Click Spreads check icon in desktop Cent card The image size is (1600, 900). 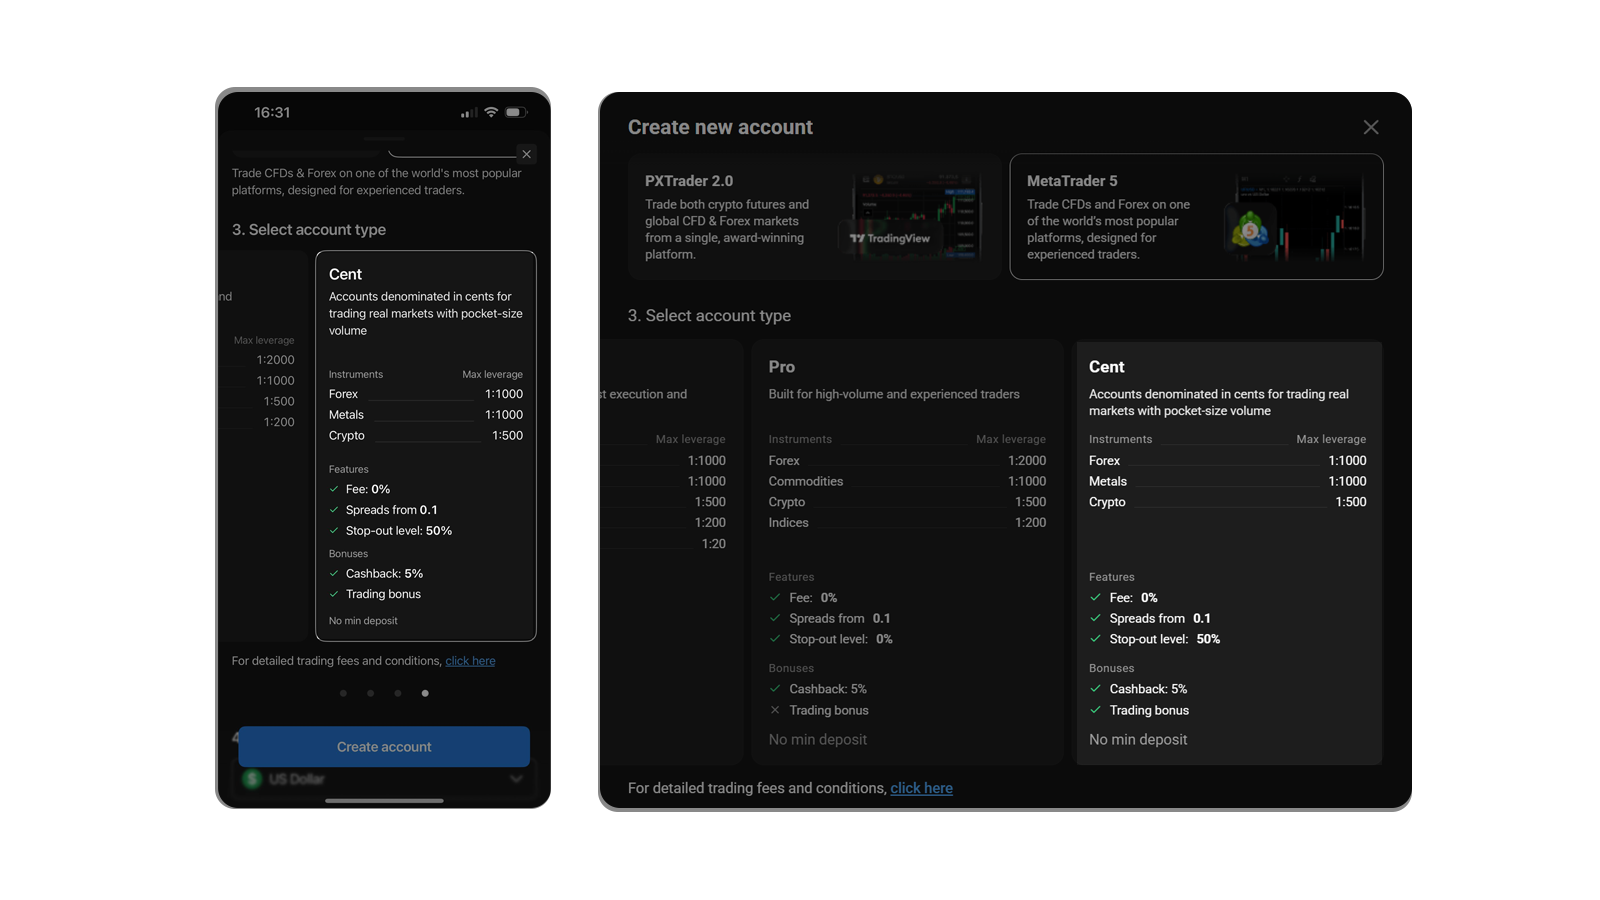tap(1095, 618)
